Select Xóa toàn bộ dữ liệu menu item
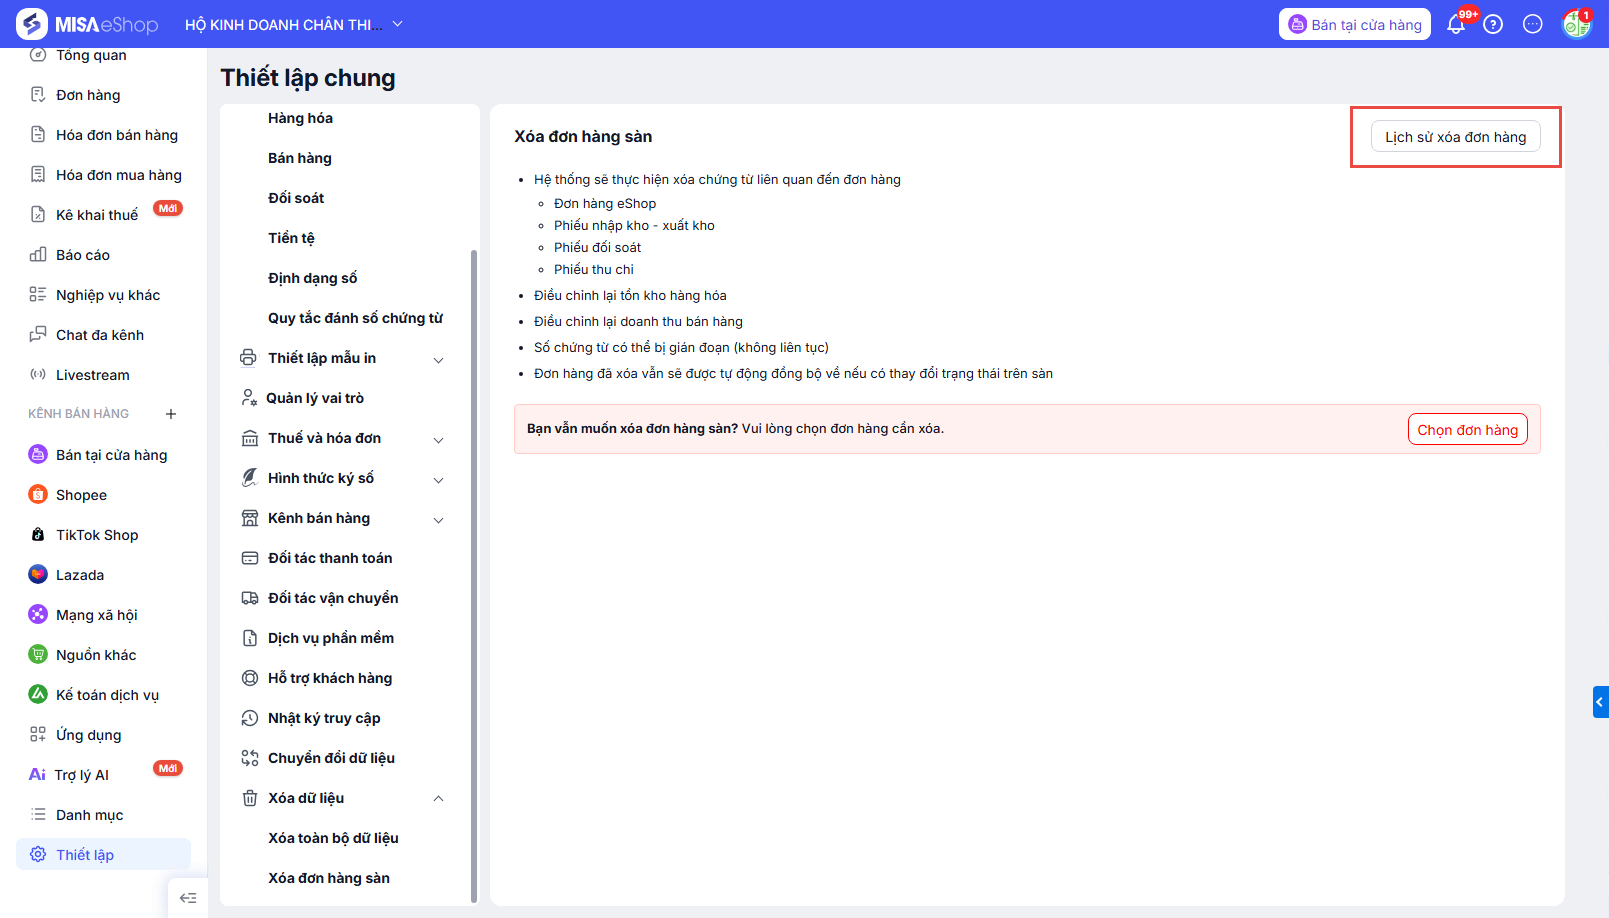Screen dimensions: 1609x918 click(333, 838)
